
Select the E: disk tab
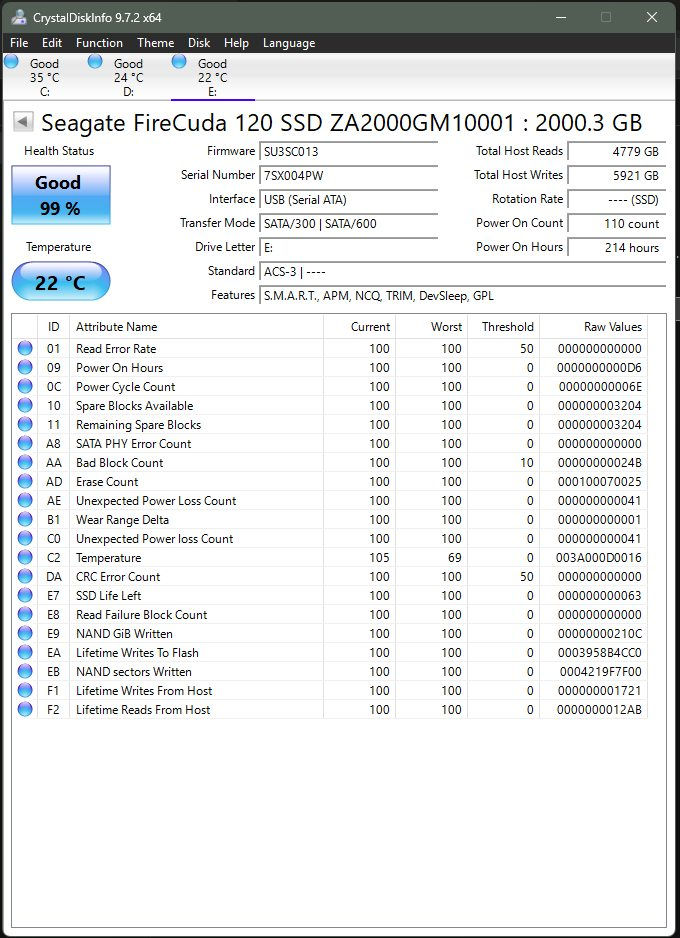(x=212, y=78)
